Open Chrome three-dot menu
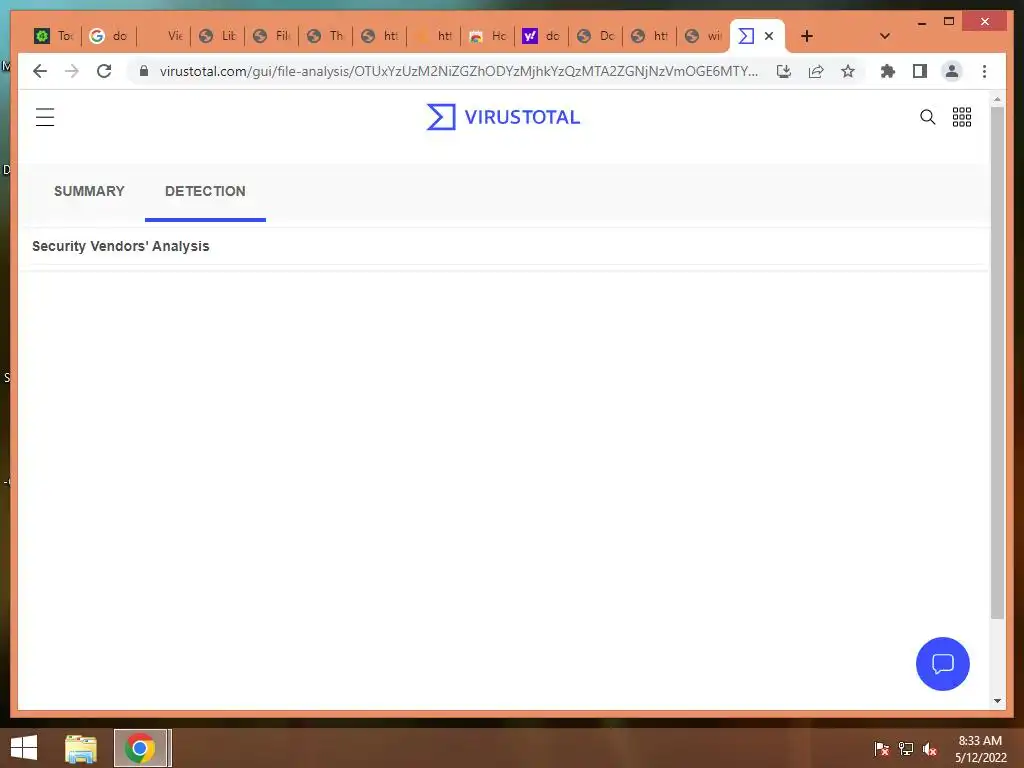 [984, 71]
